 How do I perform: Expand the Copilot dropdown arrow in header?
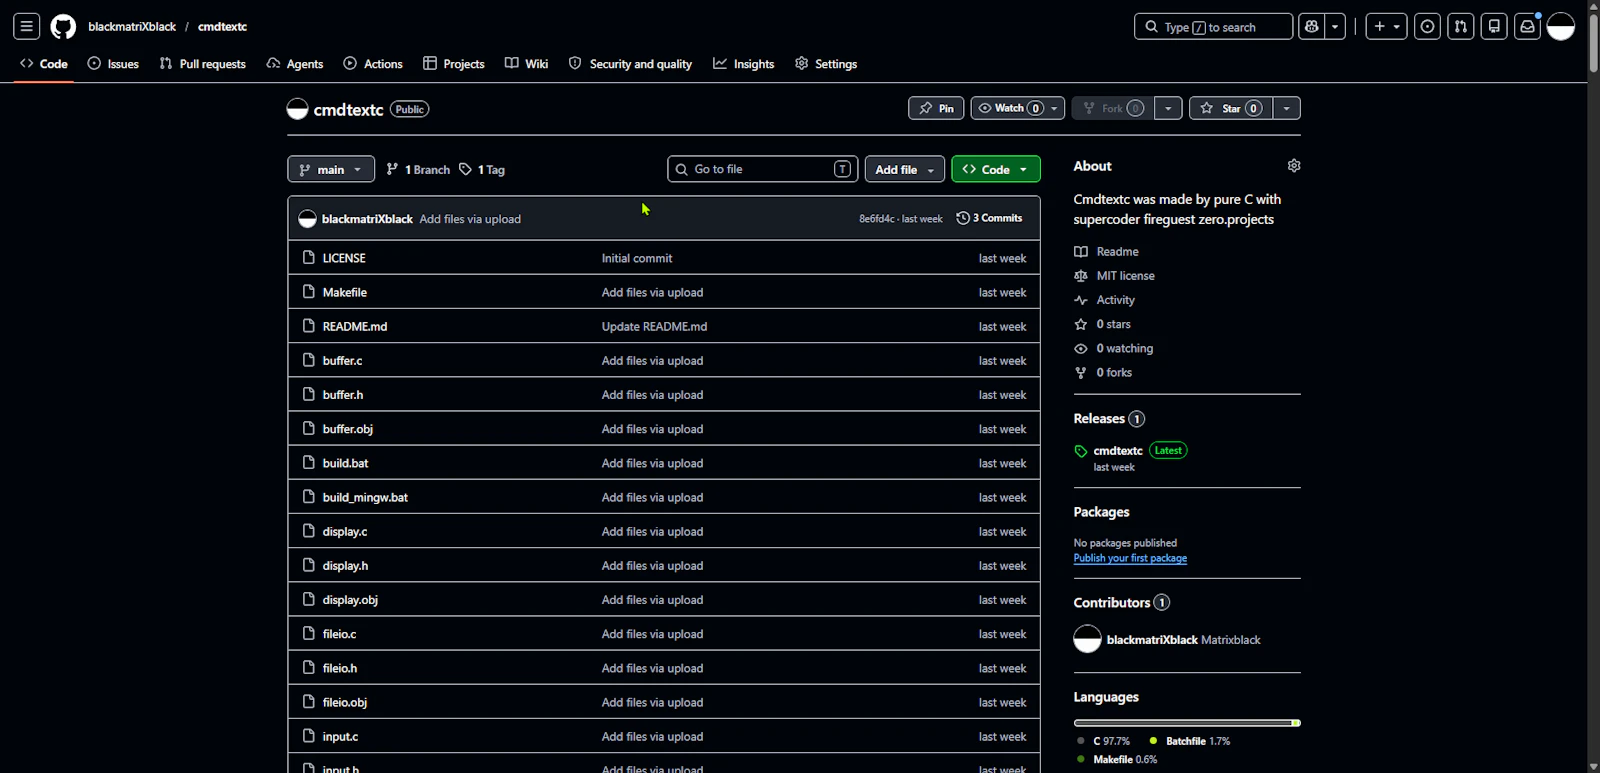point(1336,27)
